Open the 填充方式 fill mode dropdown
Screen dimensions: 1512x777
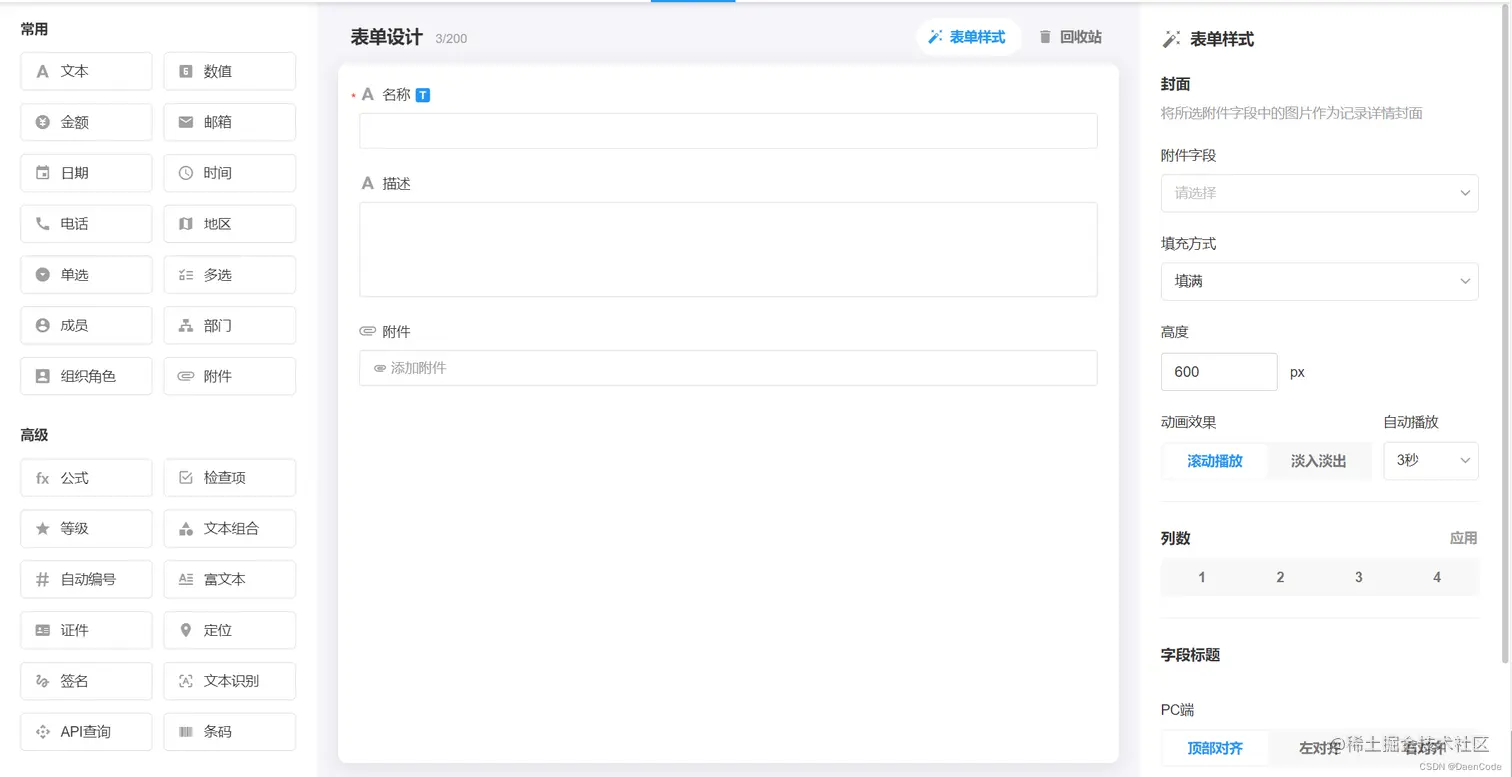1319,281
